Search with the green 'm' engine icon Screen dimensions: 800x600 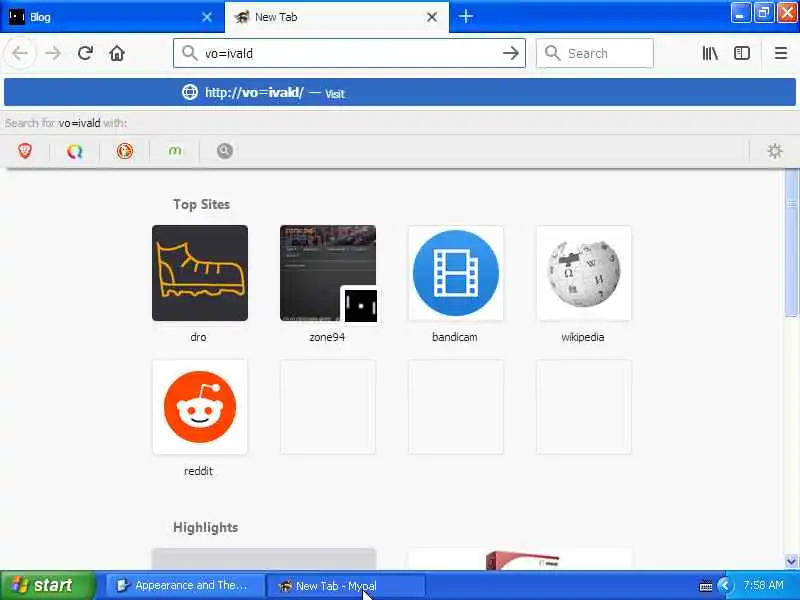pos(175,151)
